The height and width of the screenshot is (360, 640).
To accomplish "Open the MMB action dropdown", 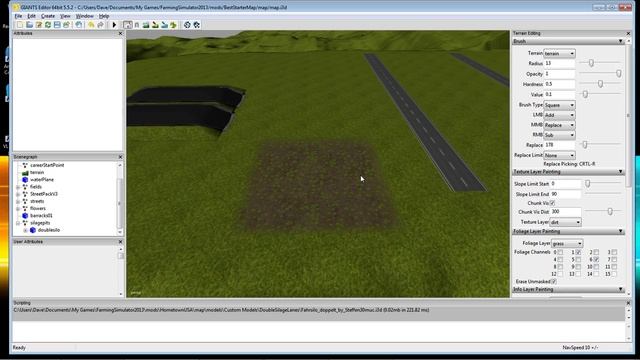I will pos(559,125).
